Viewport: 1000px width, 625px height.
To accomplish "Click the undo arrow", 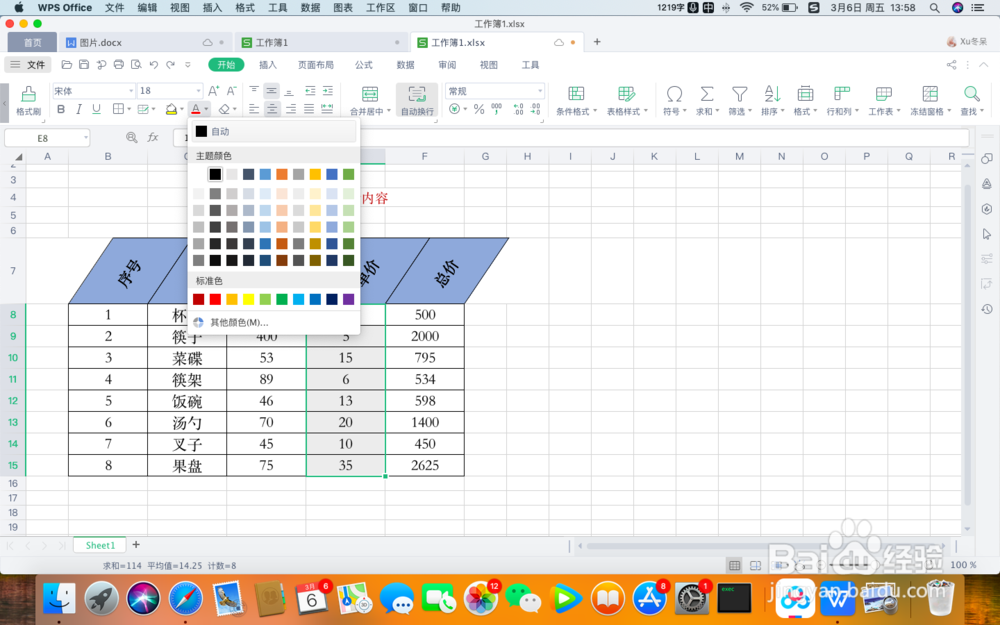I will (154, 64).
